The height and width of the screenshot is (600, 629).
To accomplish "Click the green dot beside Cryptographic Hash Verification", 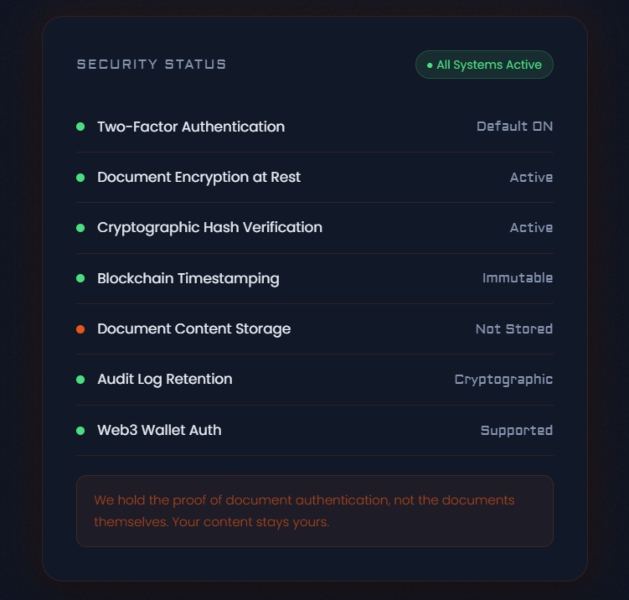I will pyautogui.click(x=81, y=228).
